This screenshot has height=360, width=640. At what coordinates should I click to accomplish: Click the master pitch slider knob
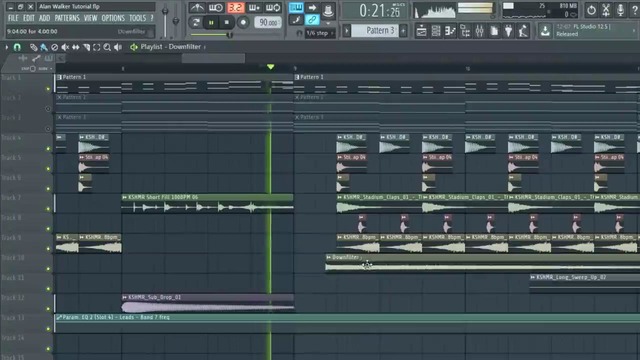click(x=176, y=20)
